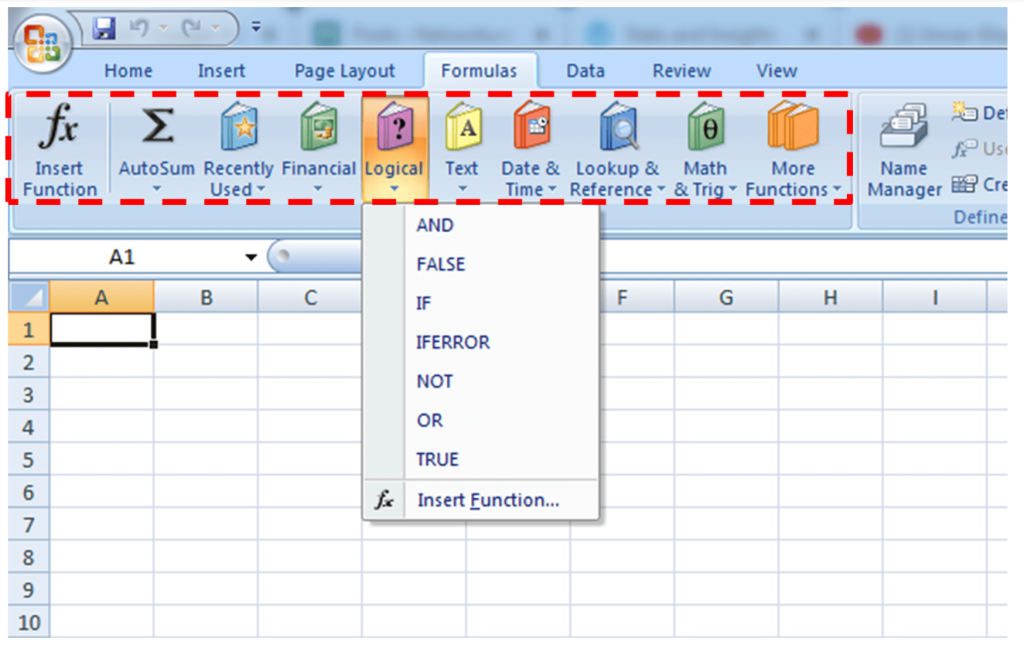
Task: Select the Insert Function icon
Action: tap(57, 145)
